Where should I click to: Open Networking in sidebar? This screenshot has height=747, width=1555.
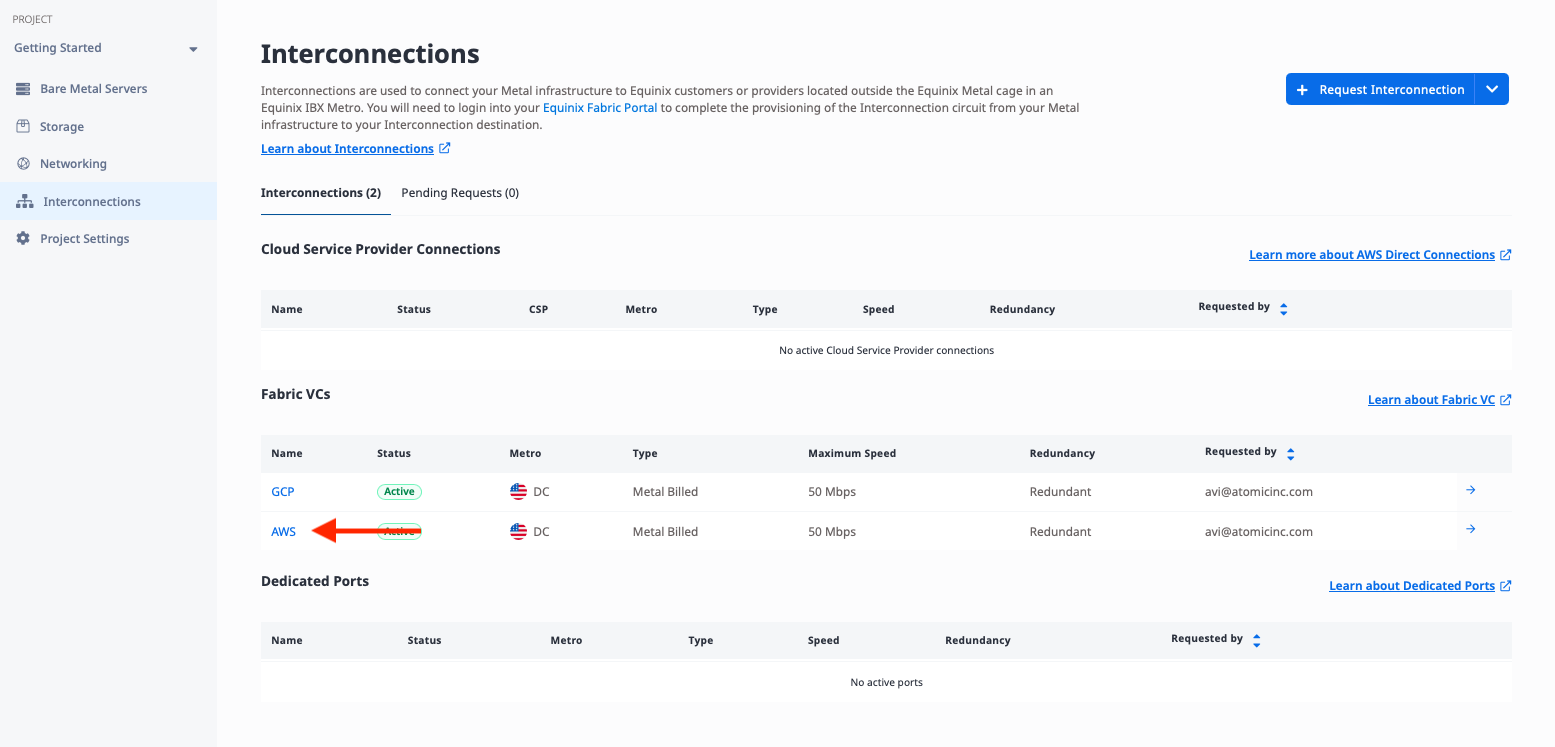73,164
